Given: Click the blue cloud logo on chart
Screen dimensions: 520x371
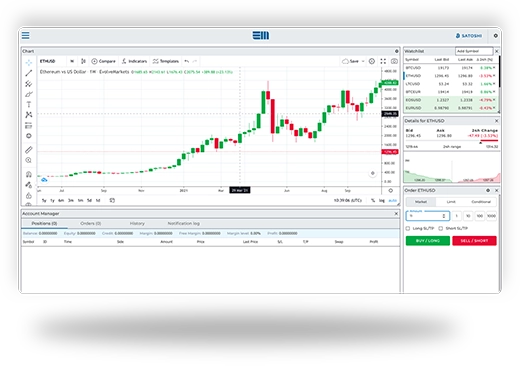Looking at the screenshot, I should pyautogui.click(x=44, y=180).
